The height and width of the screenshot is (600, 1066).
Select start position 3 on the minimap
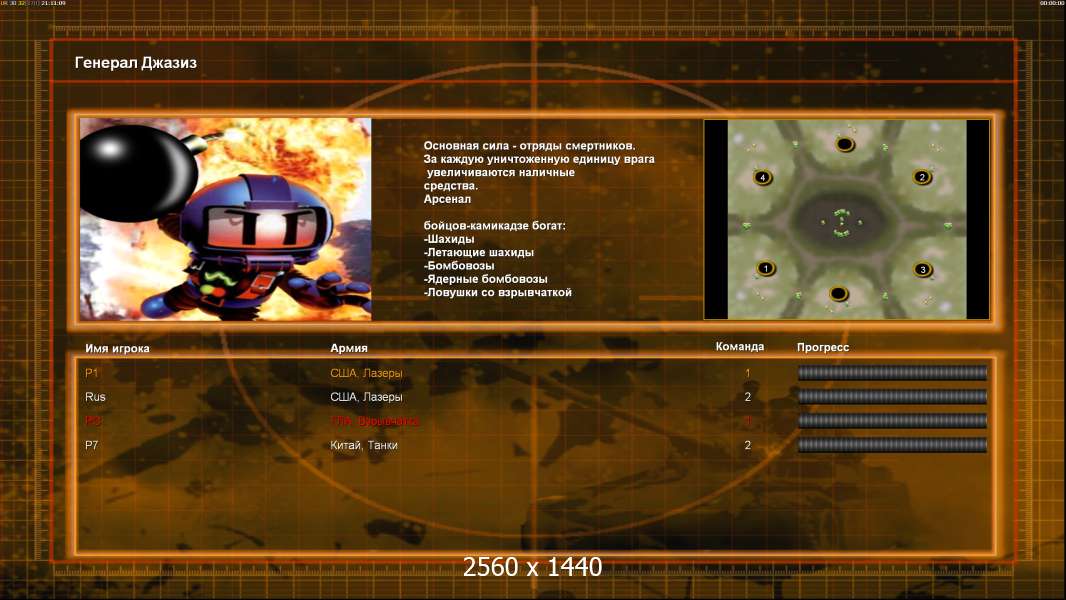[923, 270]
